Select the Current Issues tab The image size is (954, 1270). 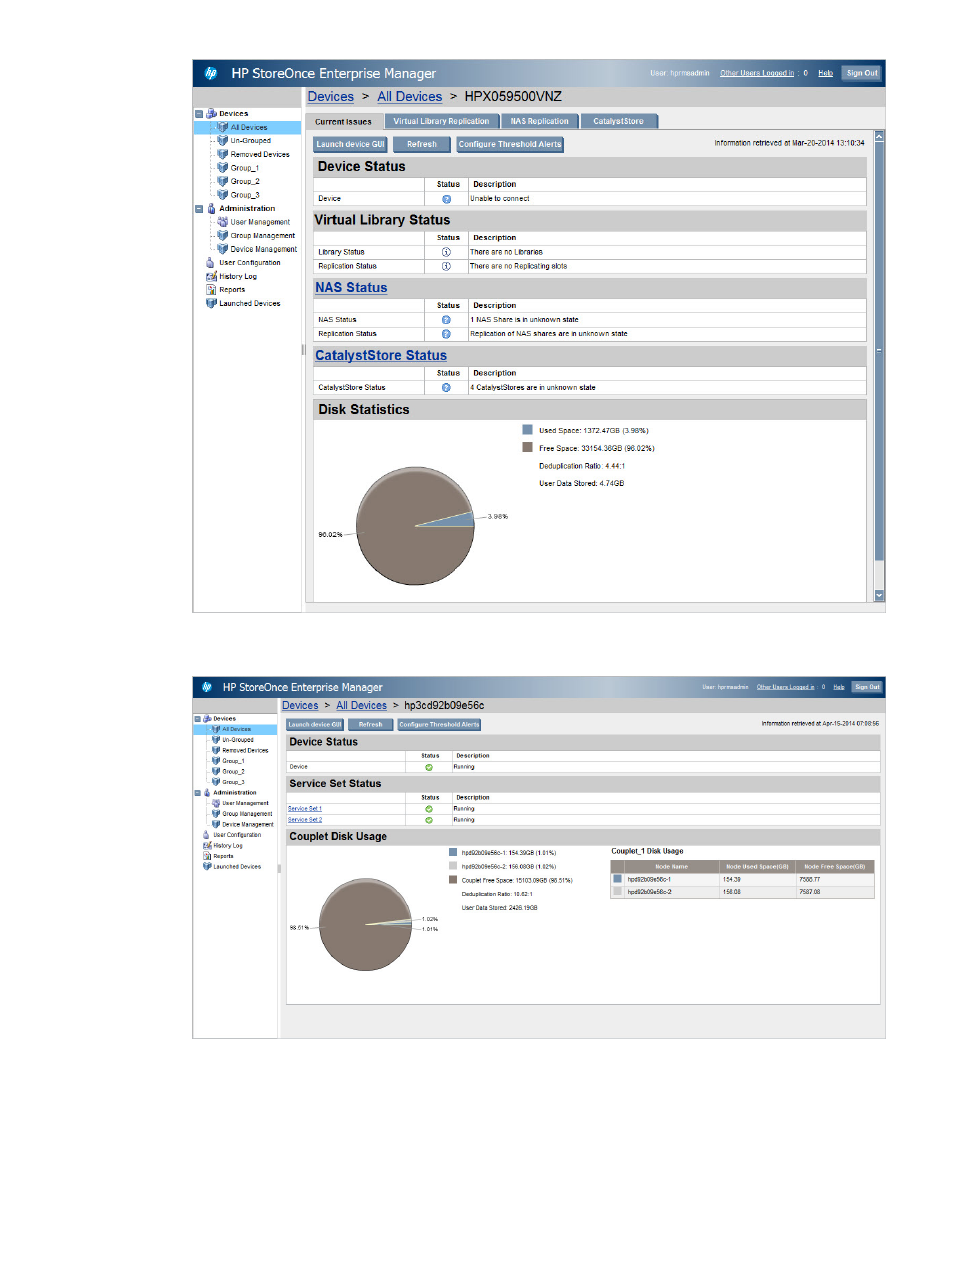pyautogui.click(x=343, y=121)
